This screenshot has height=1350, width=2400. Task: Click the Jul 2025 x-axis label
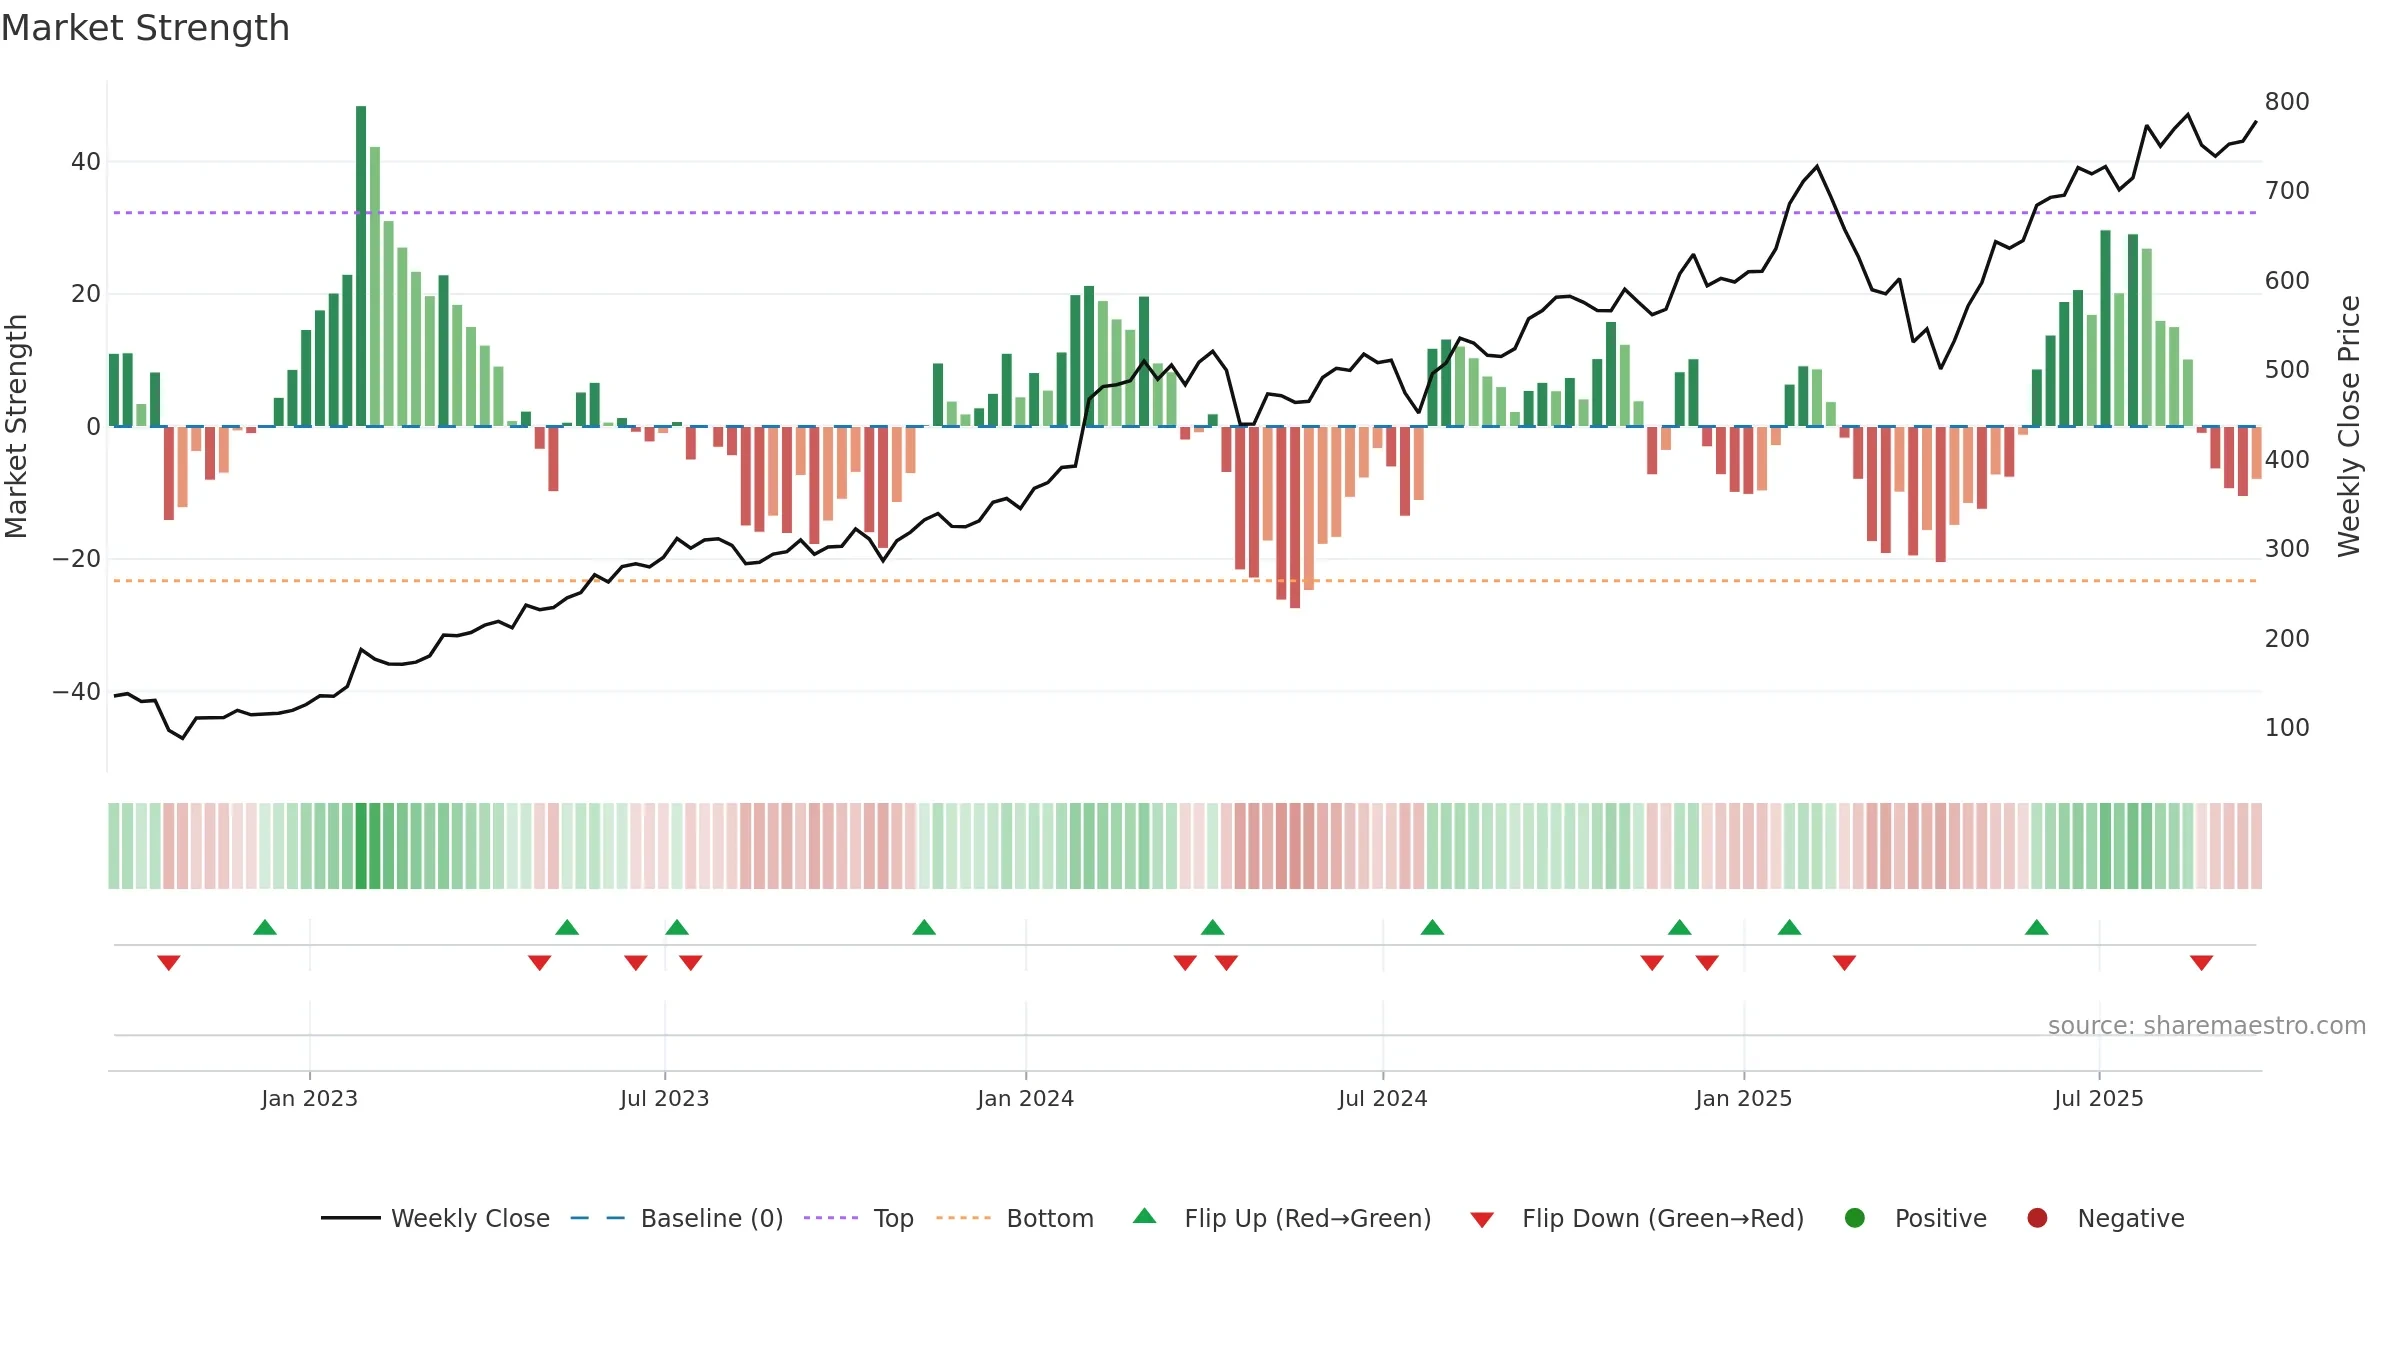2099,1098
